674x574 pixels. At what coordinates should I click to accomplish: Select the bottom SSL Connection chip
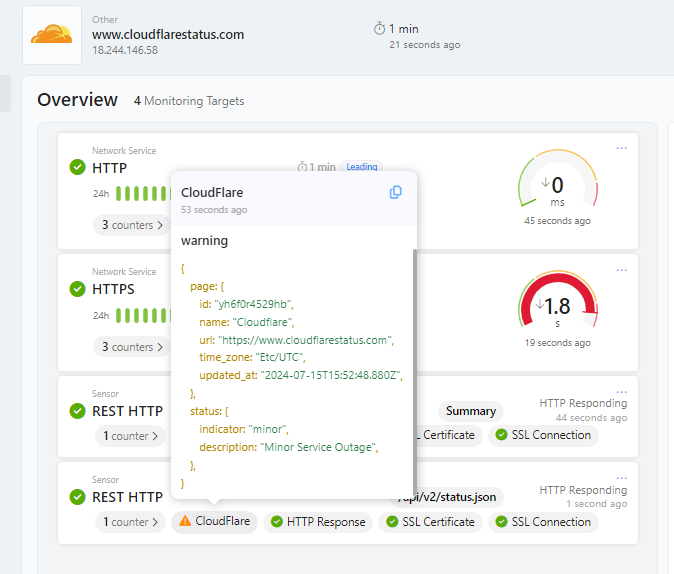coord(543,522)
